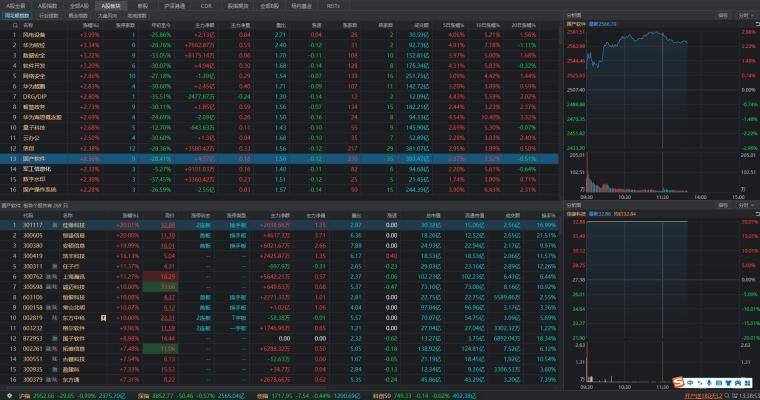Select stock code 300551 row
The image size is (760, 400).
[x=279, y=359]
